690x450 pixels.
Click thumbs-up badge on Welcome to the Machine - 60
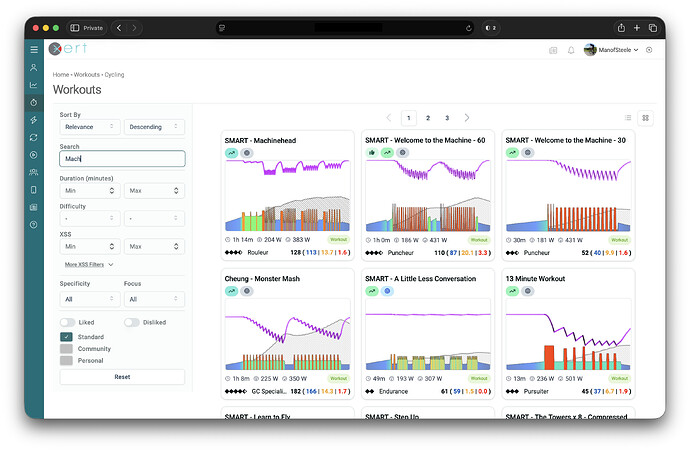(371, 153)
